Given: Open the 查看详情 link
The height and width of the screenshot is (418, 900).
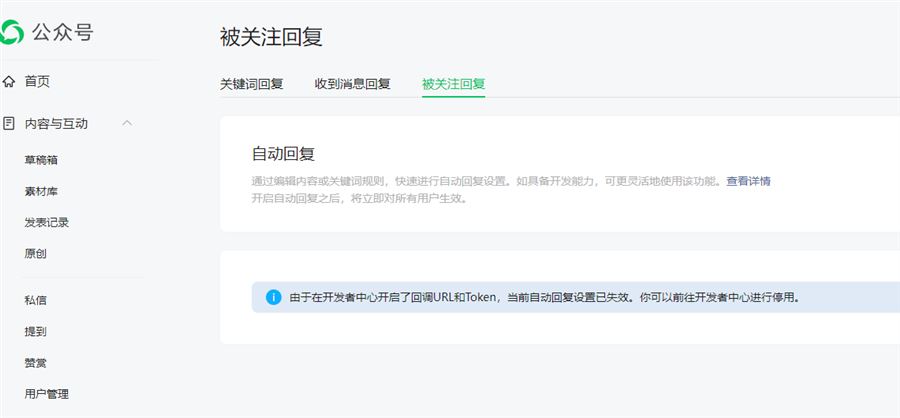Looking at the screenshot, I should (x=748, y=181).
